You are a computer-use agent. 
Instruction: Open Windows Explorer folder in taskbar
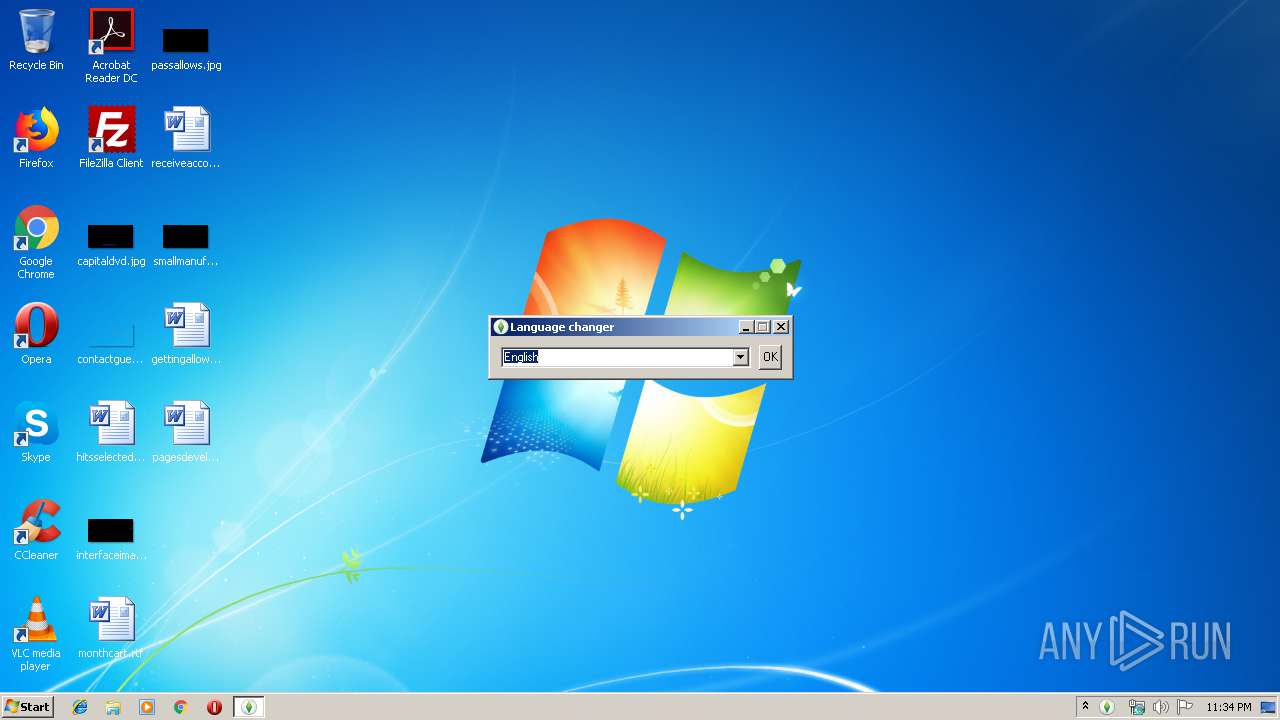point(113,707)
